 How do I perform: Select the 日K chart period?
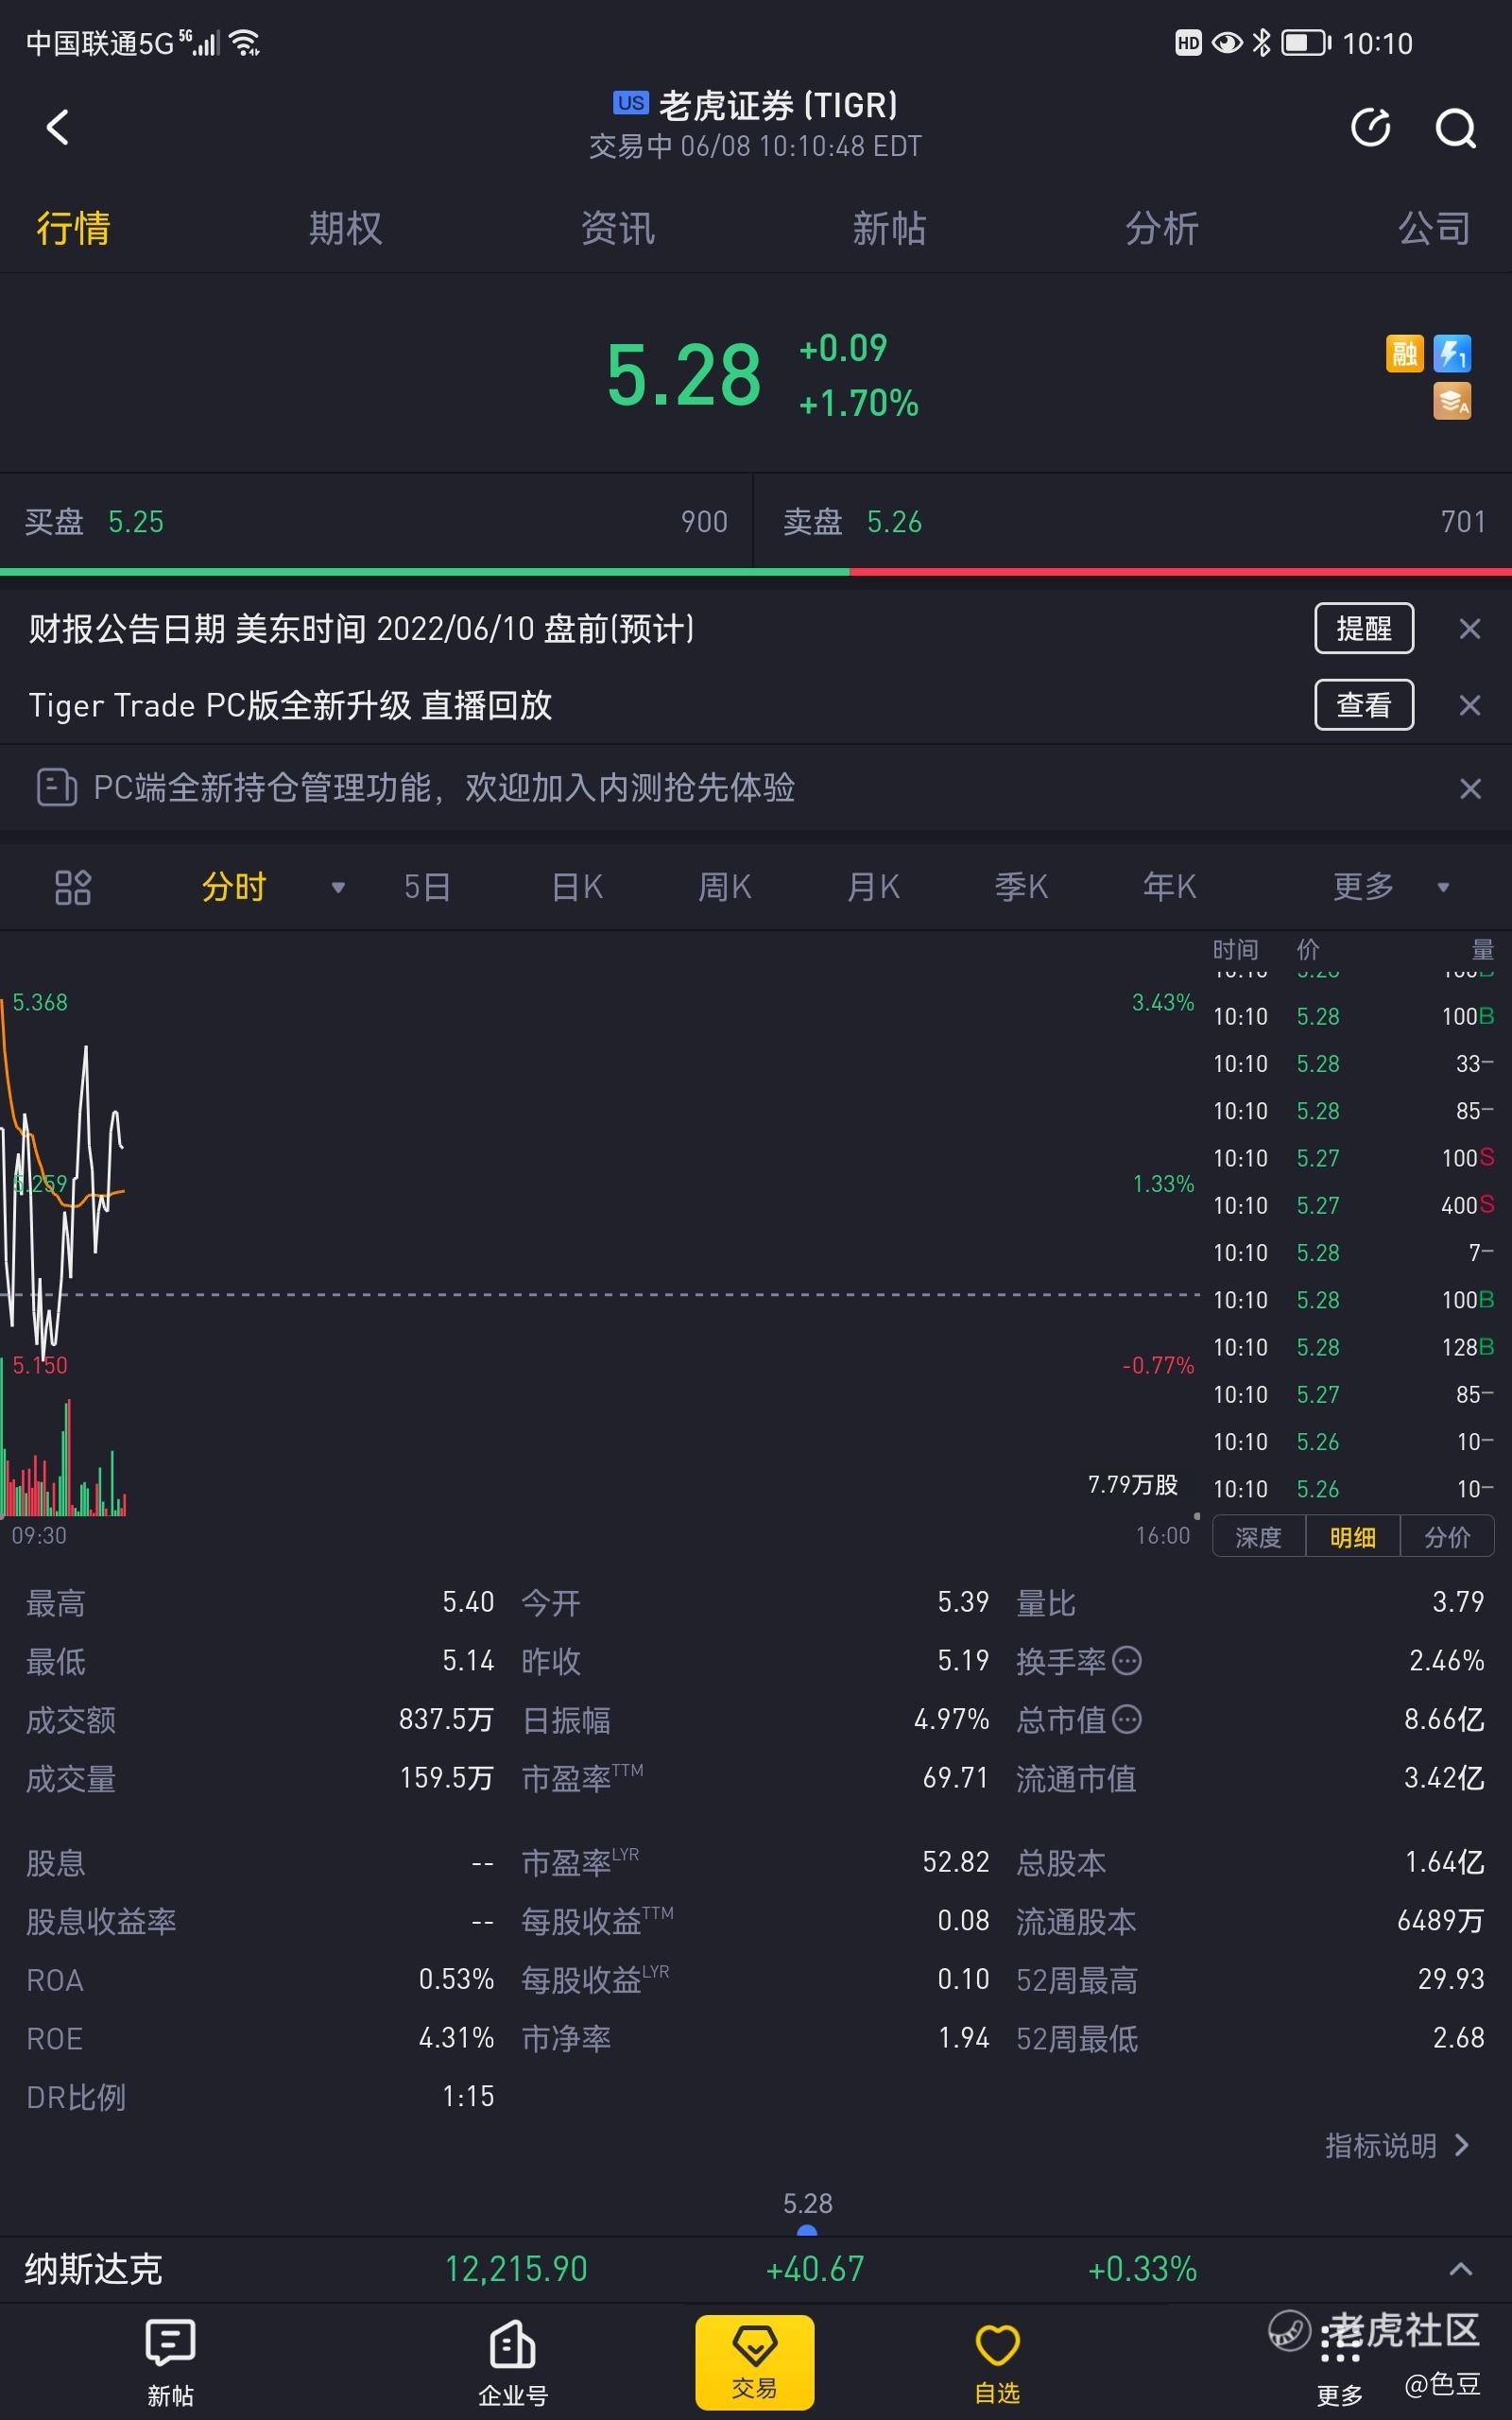coord(577,887)
